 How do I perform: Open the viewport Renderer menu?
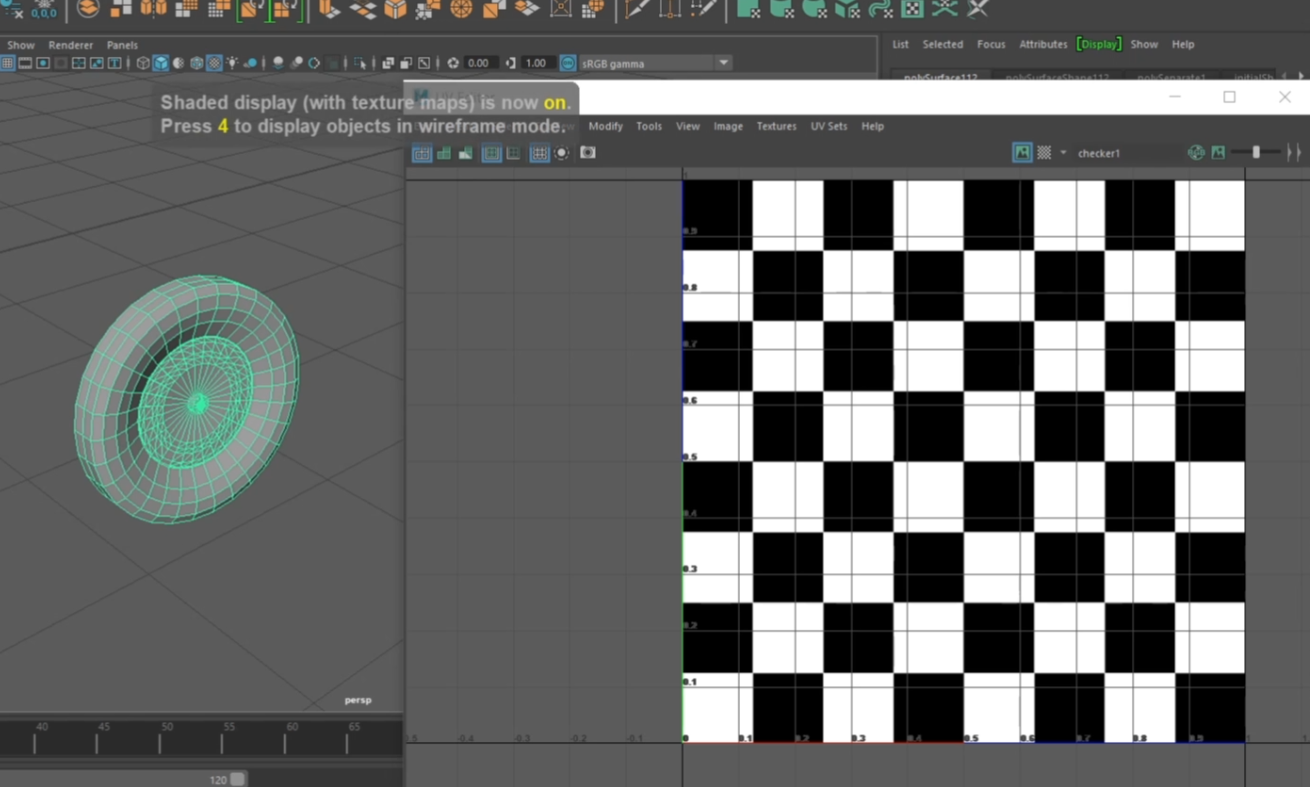[71, 45]
